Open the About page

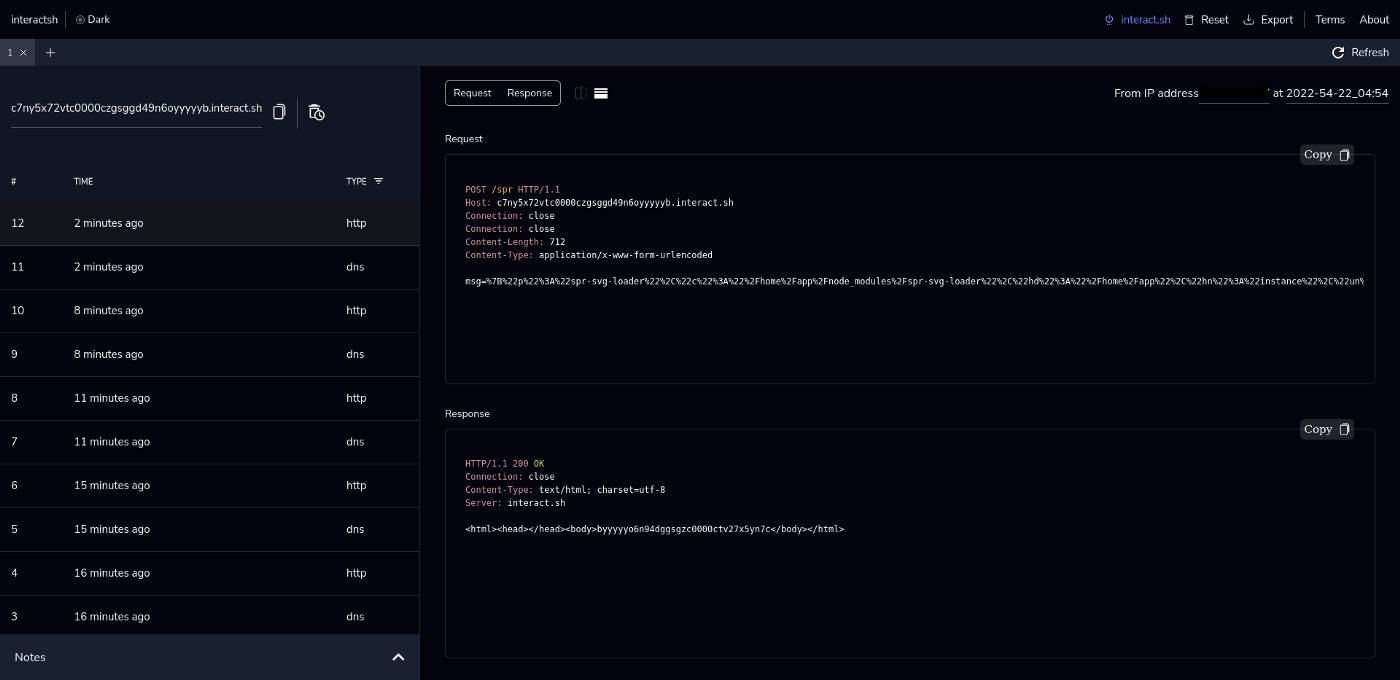[x=1373, y=19]
